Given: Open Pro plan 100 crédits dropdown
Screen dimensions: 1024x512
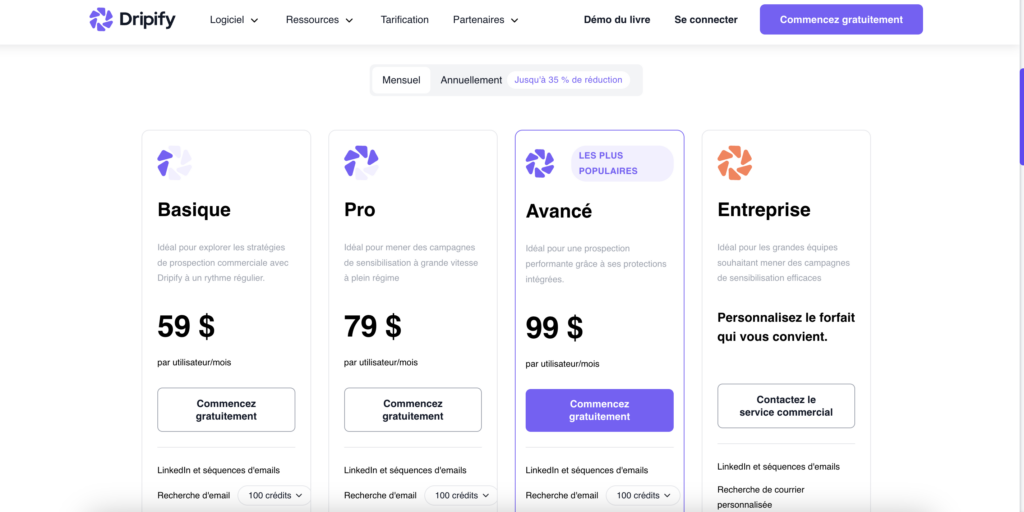Looking at the screenshot, I should [462, 496].
